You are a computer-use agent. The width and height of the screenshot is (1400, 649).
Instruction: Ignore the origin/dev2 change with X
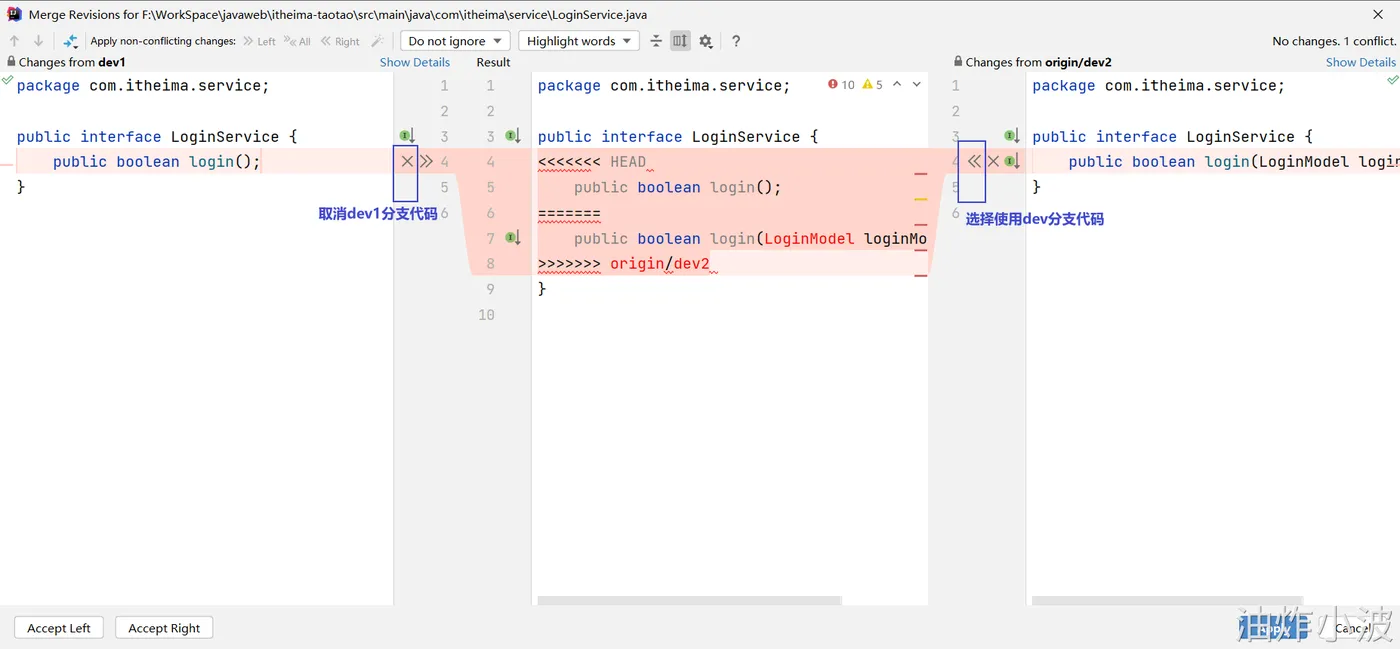[x=993, y=161]
